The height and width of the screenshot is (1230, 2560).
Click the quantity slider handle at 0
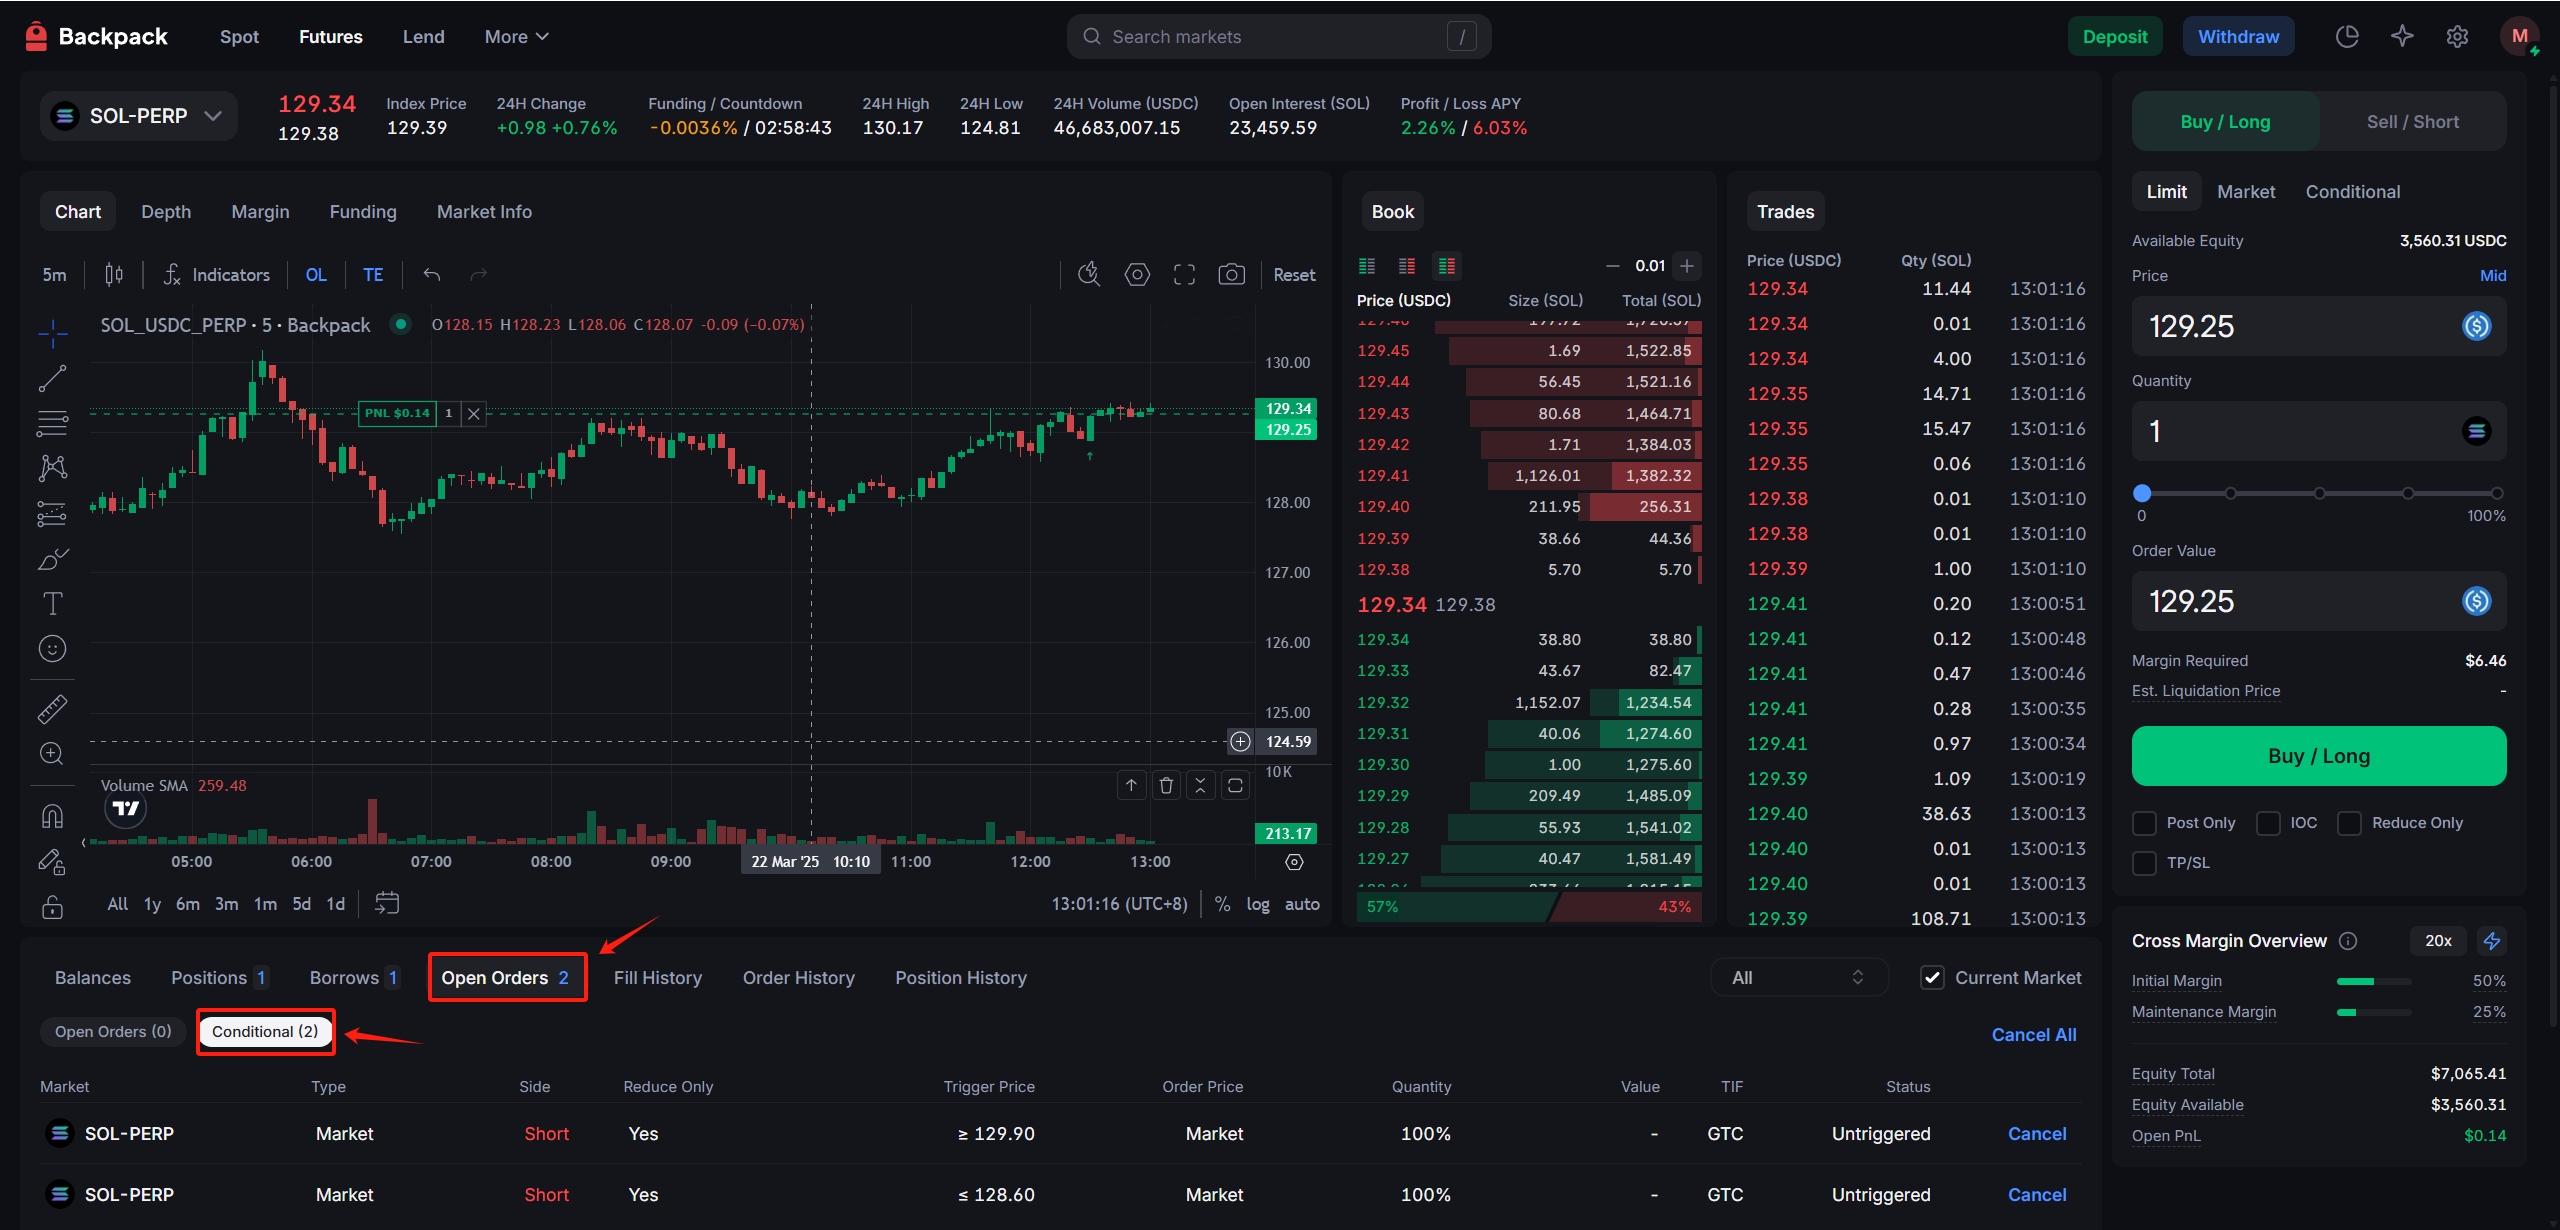tap(2142, 493)
